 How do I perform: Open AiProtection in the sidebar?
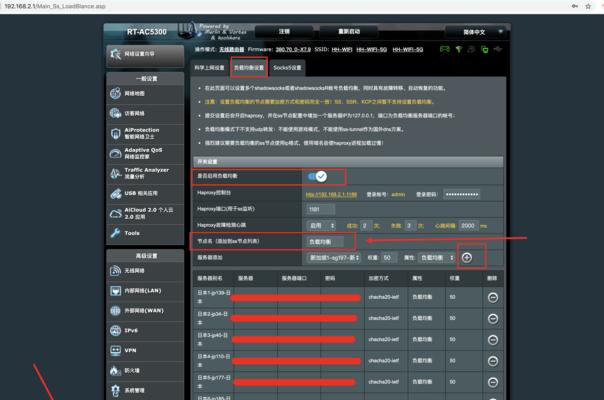click(145, 133)
